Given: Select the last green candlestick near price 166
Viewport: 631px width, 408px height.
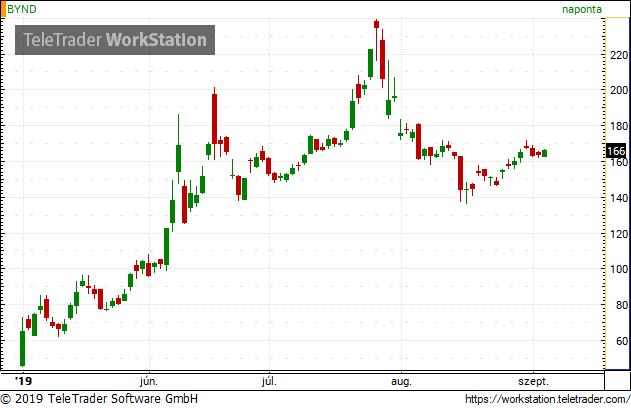Looking at the screenshot, I should [544, 153].
